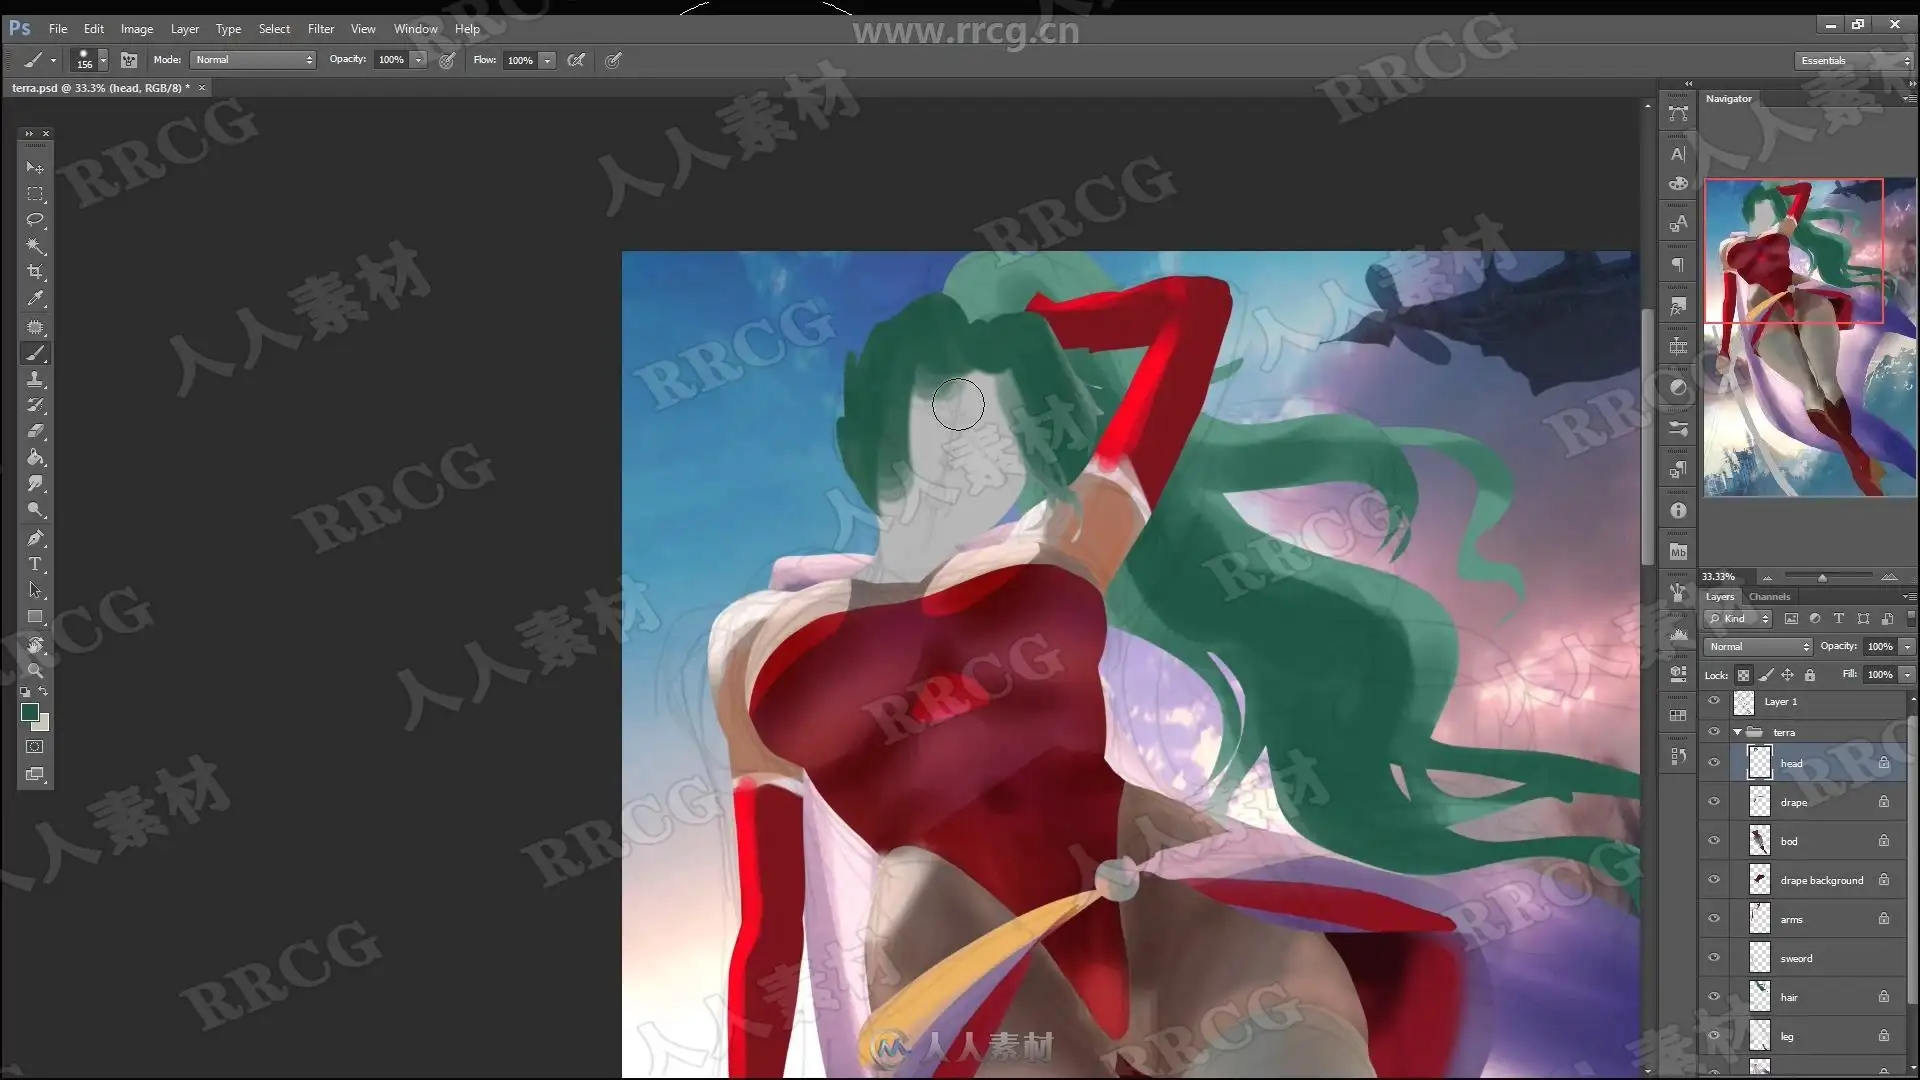Collapse the terra layer group

(x=1737, y=732)
